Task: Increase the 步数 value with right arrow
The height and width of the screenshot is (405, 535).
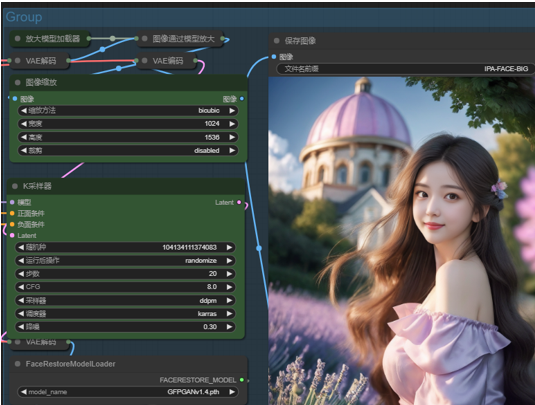Action: click(x=229, y=274)
